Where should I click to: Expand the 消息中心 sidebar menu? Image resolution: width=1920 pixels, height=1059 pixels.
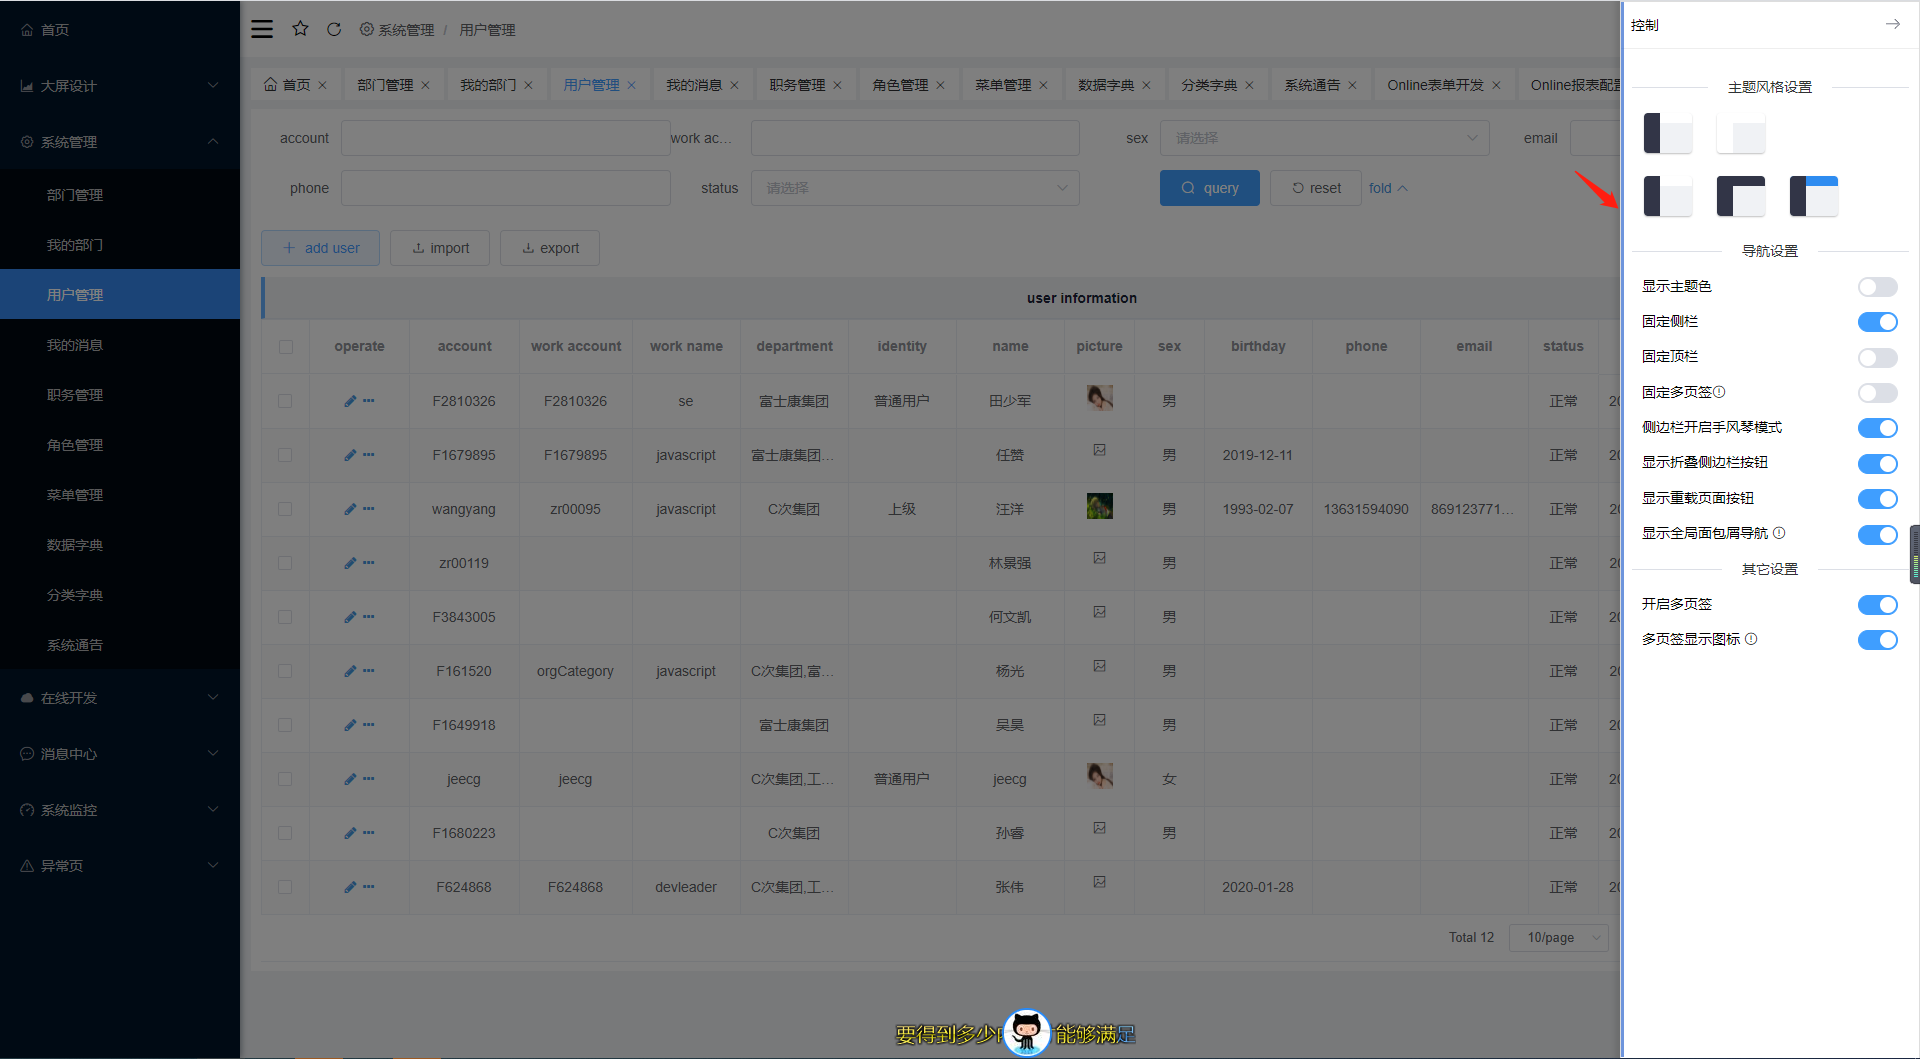(120, 754)
